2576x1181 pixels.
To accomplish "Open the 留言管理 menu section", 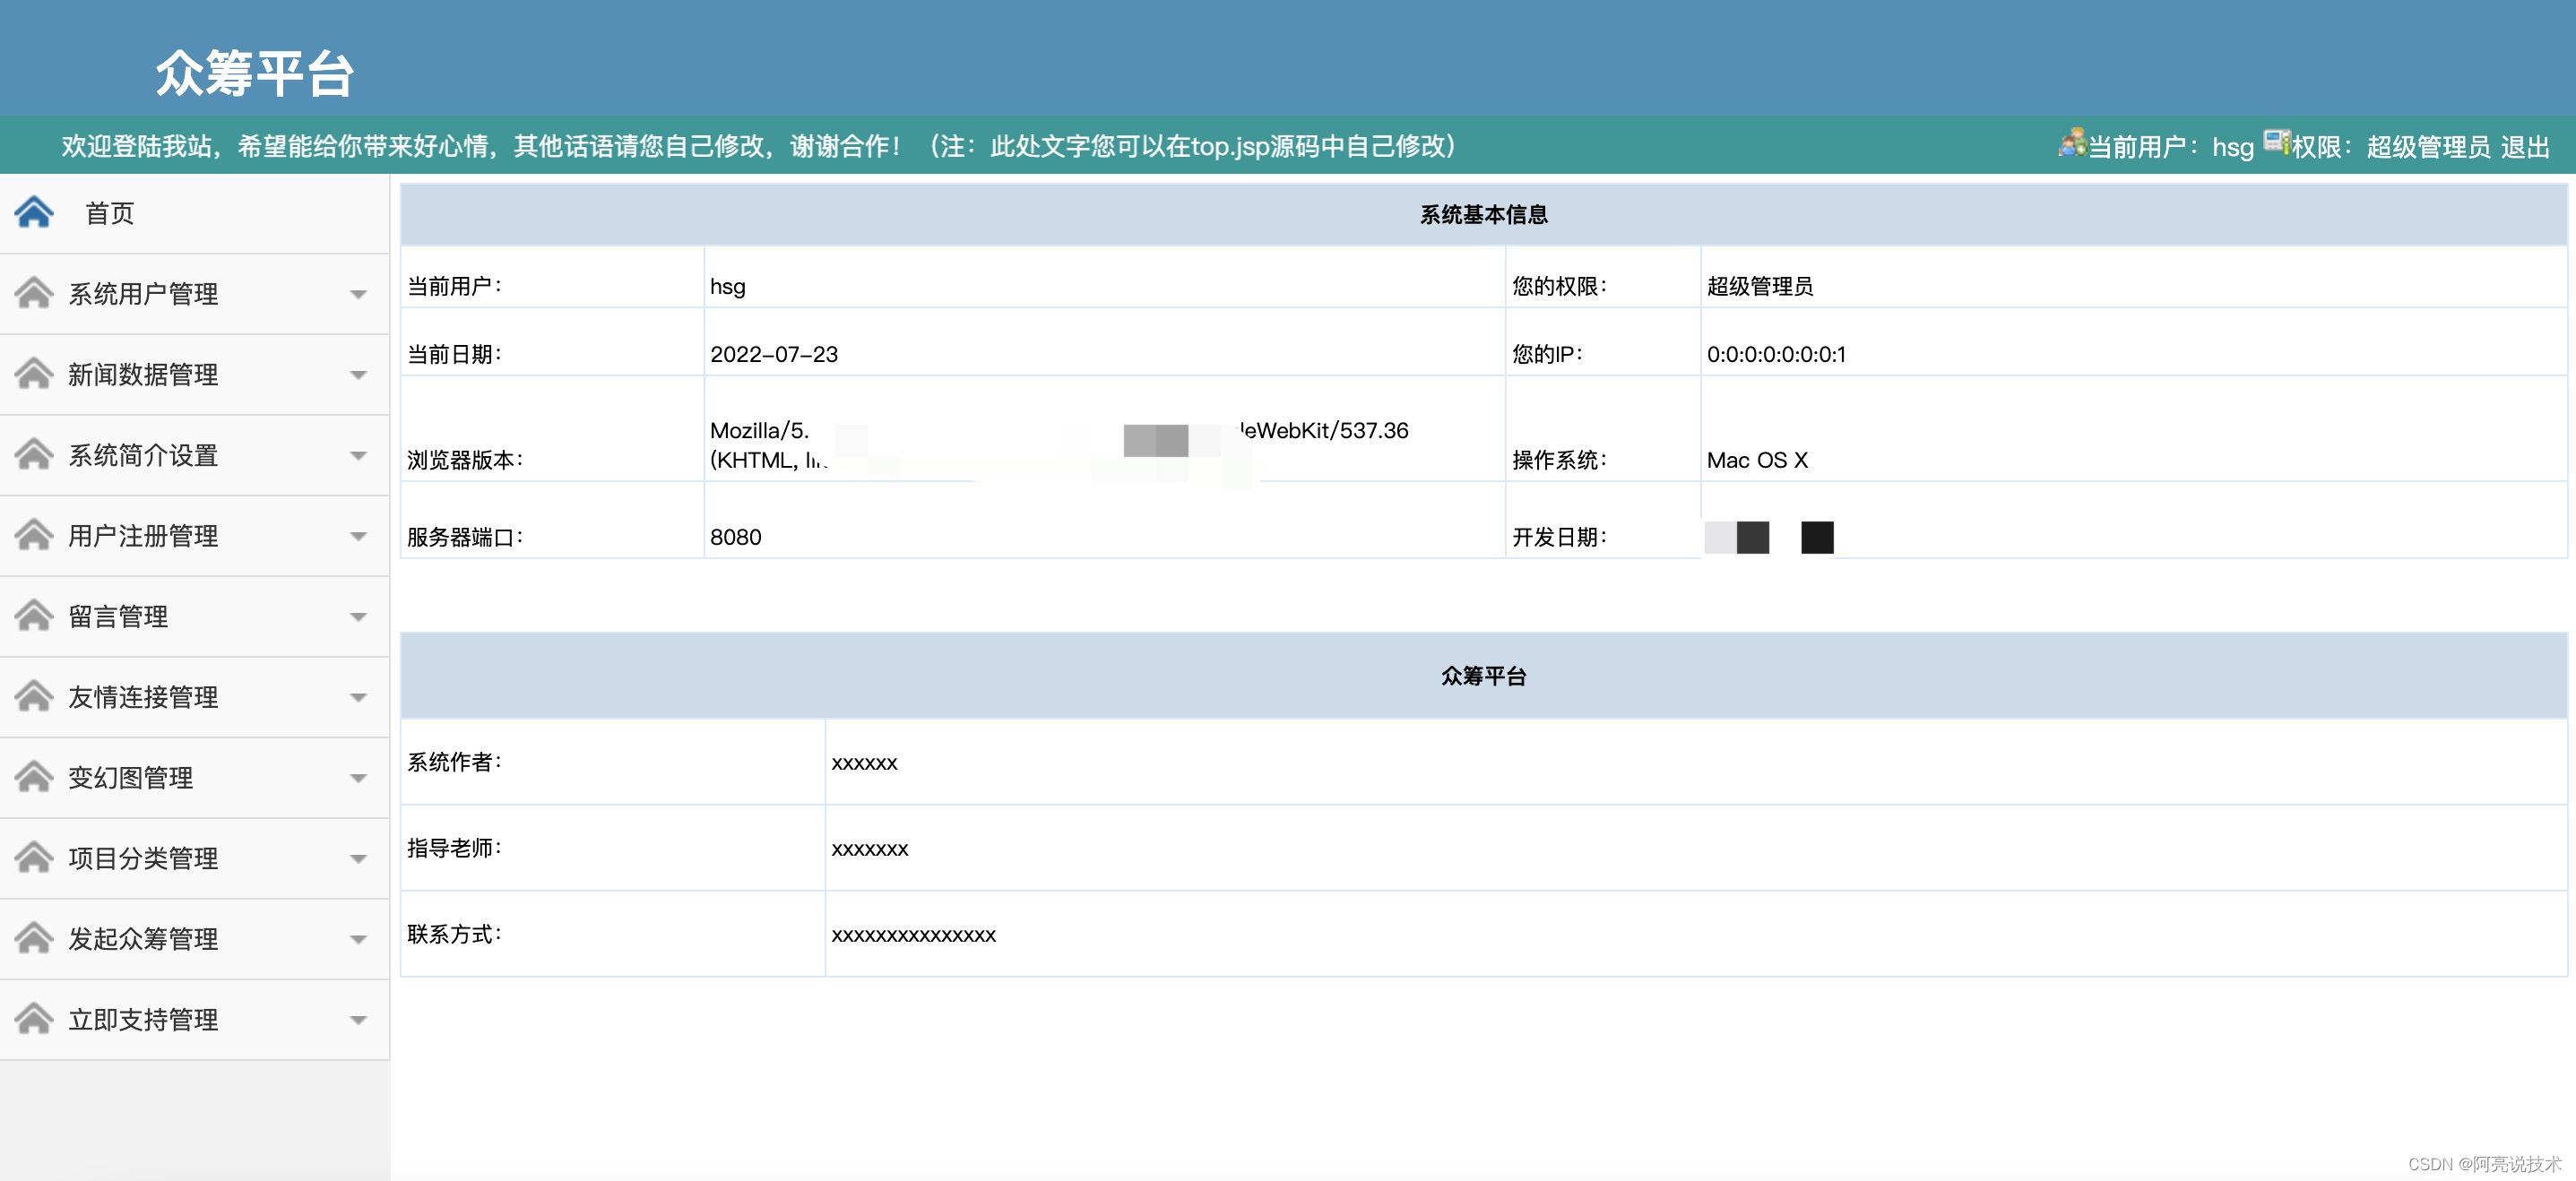I will 118,617.
